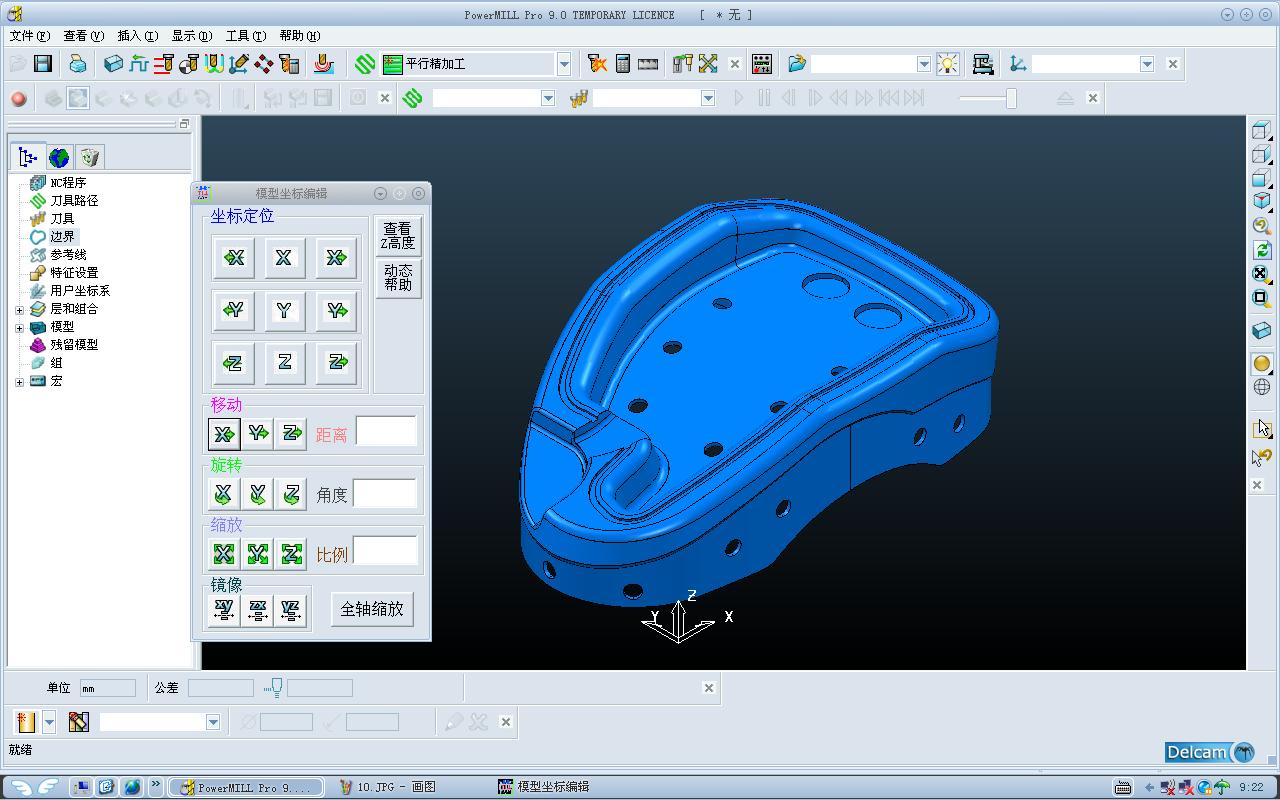
Task: Open the active toolpath dropdown
Action: (548, 98)
